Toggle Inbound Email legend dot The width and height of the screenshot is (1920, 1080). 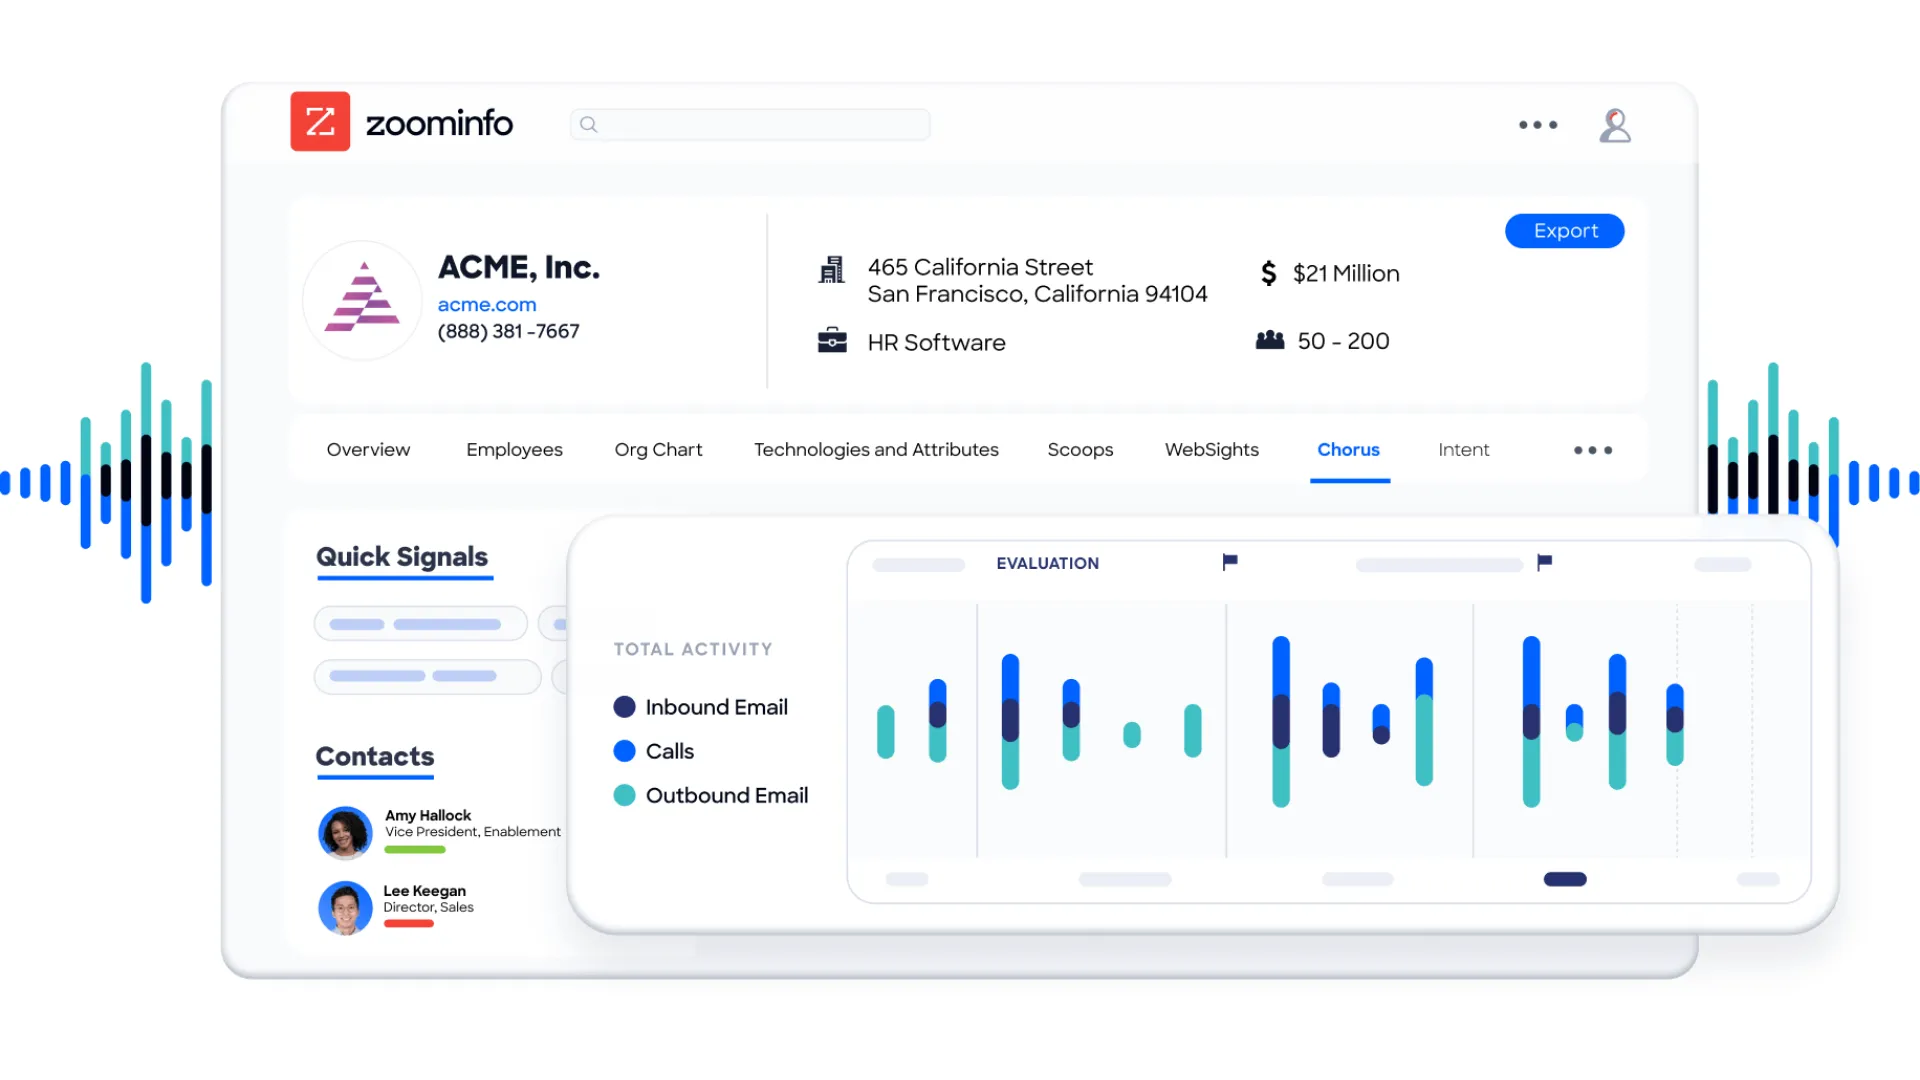coord(625,707)
